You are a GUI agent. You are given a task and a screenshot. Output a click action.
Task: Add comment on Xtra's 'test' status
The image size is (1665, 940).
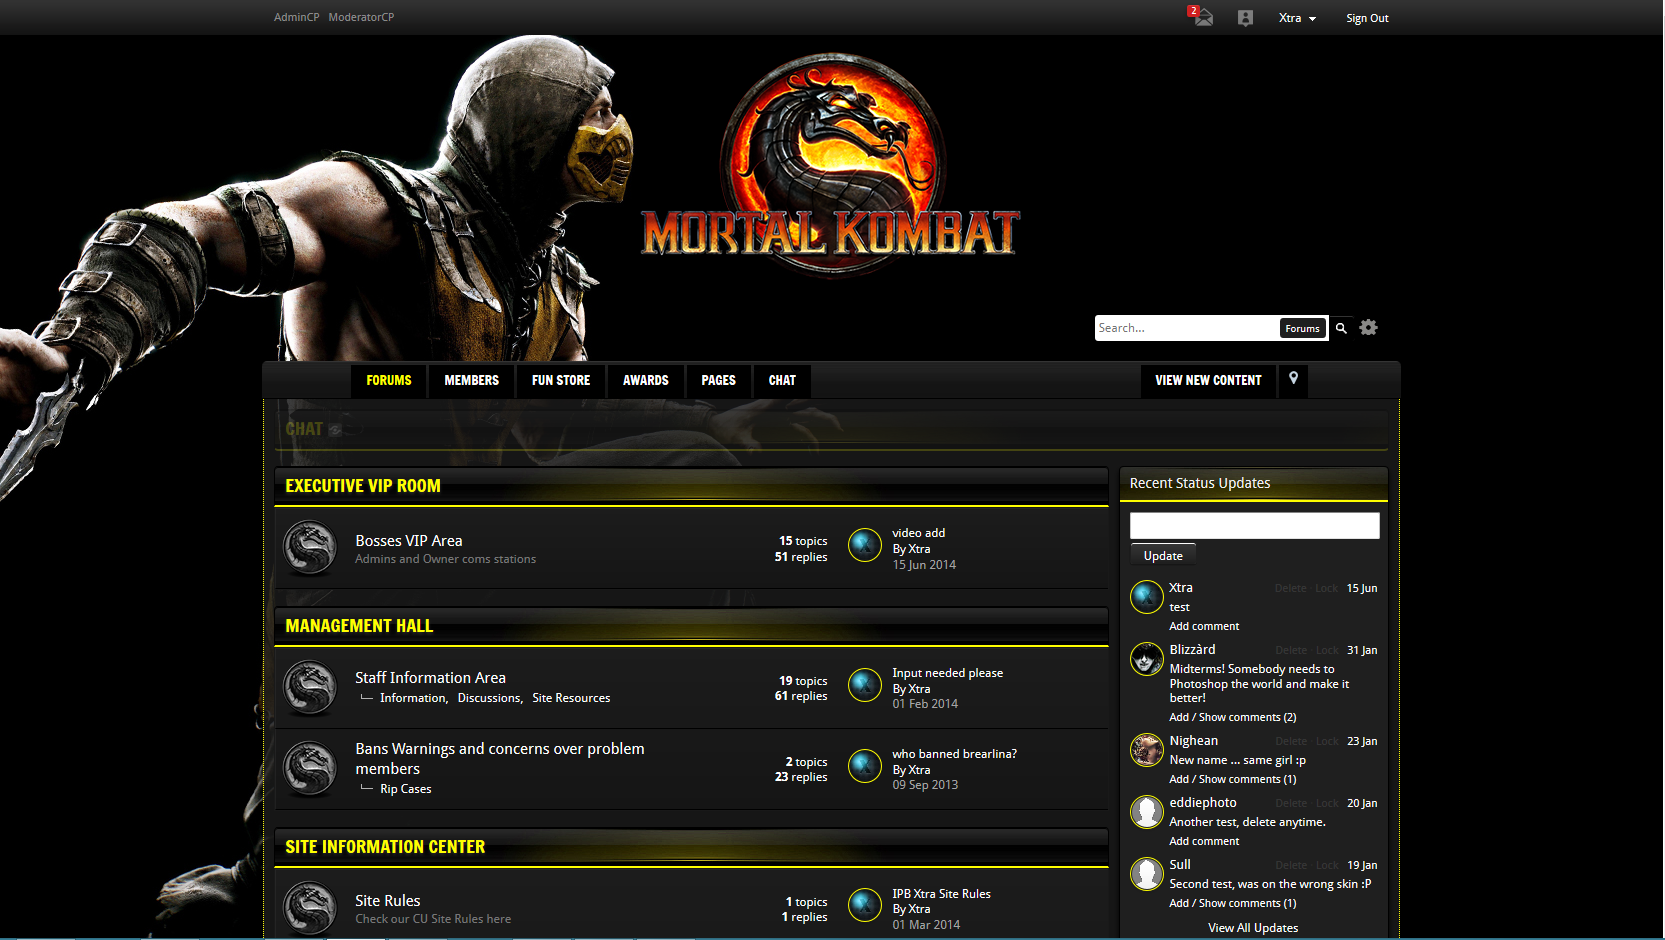pos(1204,626)
